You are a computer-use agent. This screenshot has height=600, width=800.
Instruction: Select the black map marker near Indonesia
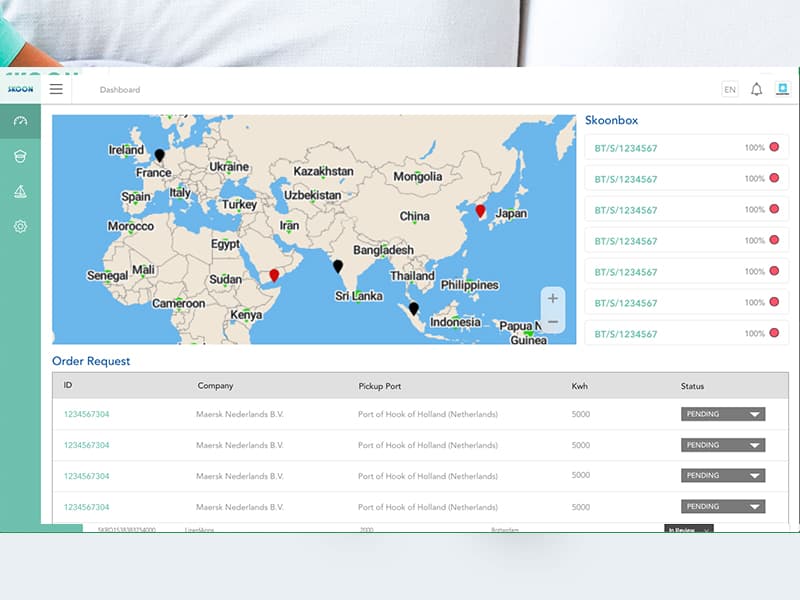[x=414, y=308]
